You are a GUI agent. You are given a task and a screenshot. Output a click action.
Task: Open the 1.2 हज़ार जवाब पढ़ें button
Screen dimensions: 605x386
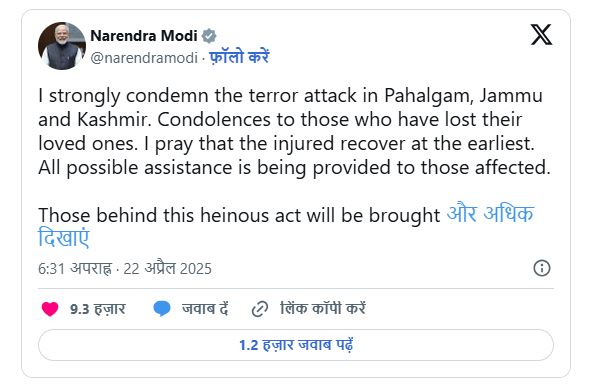pyautogui.click(x=296, y=345)
